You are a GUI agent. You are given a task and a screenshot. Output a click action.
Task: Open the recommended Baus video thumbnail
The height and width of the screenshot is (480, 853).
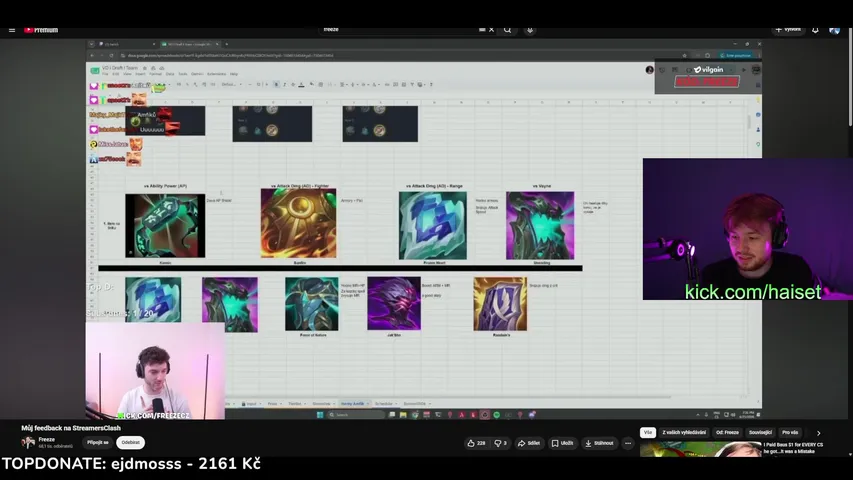point(701,450)
